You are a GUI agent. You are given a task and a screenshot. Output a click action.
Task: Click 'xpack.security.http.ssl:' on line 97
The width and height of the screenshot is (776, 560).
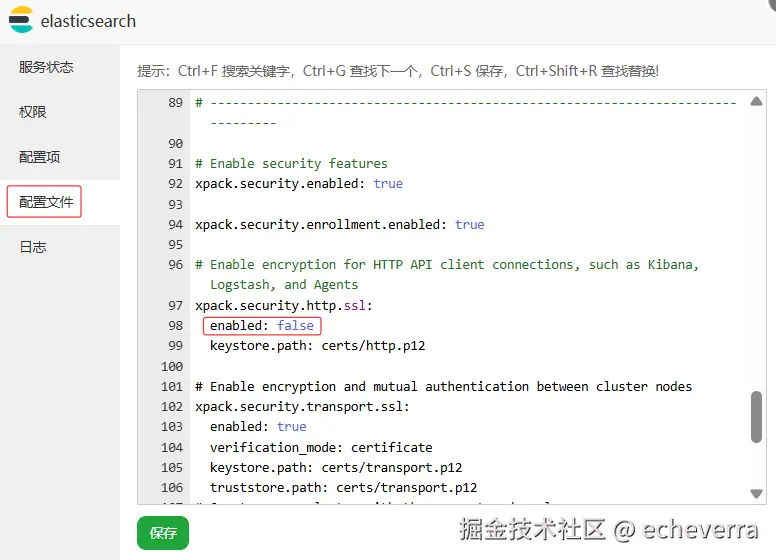(284, 305)
